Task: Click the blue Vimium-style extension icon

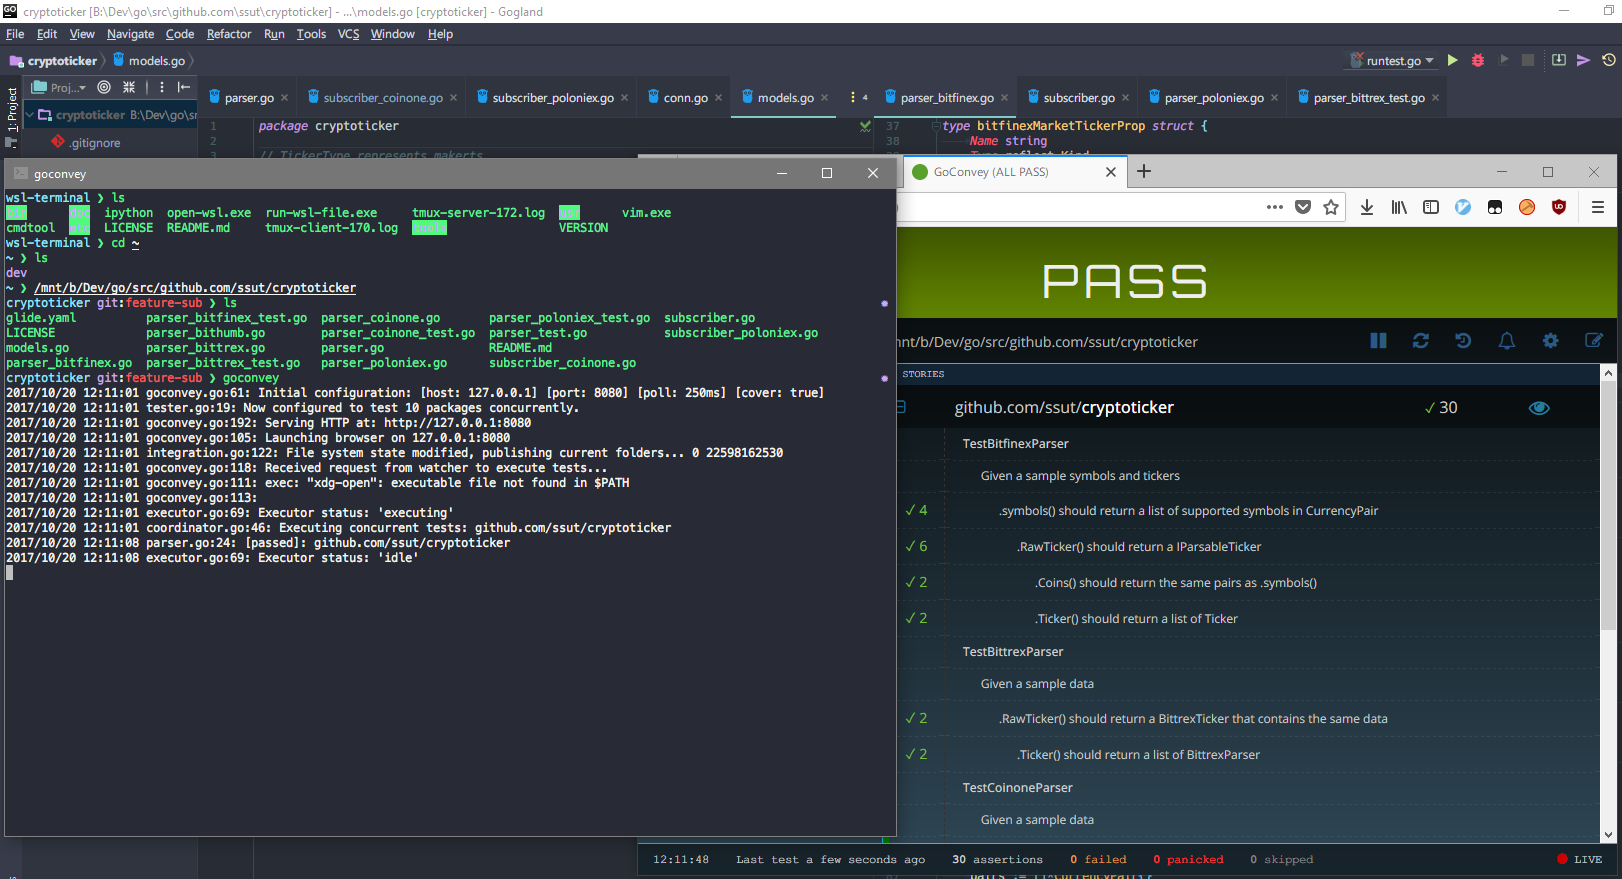Action: pyautogui.click(x=1463, y=207)
